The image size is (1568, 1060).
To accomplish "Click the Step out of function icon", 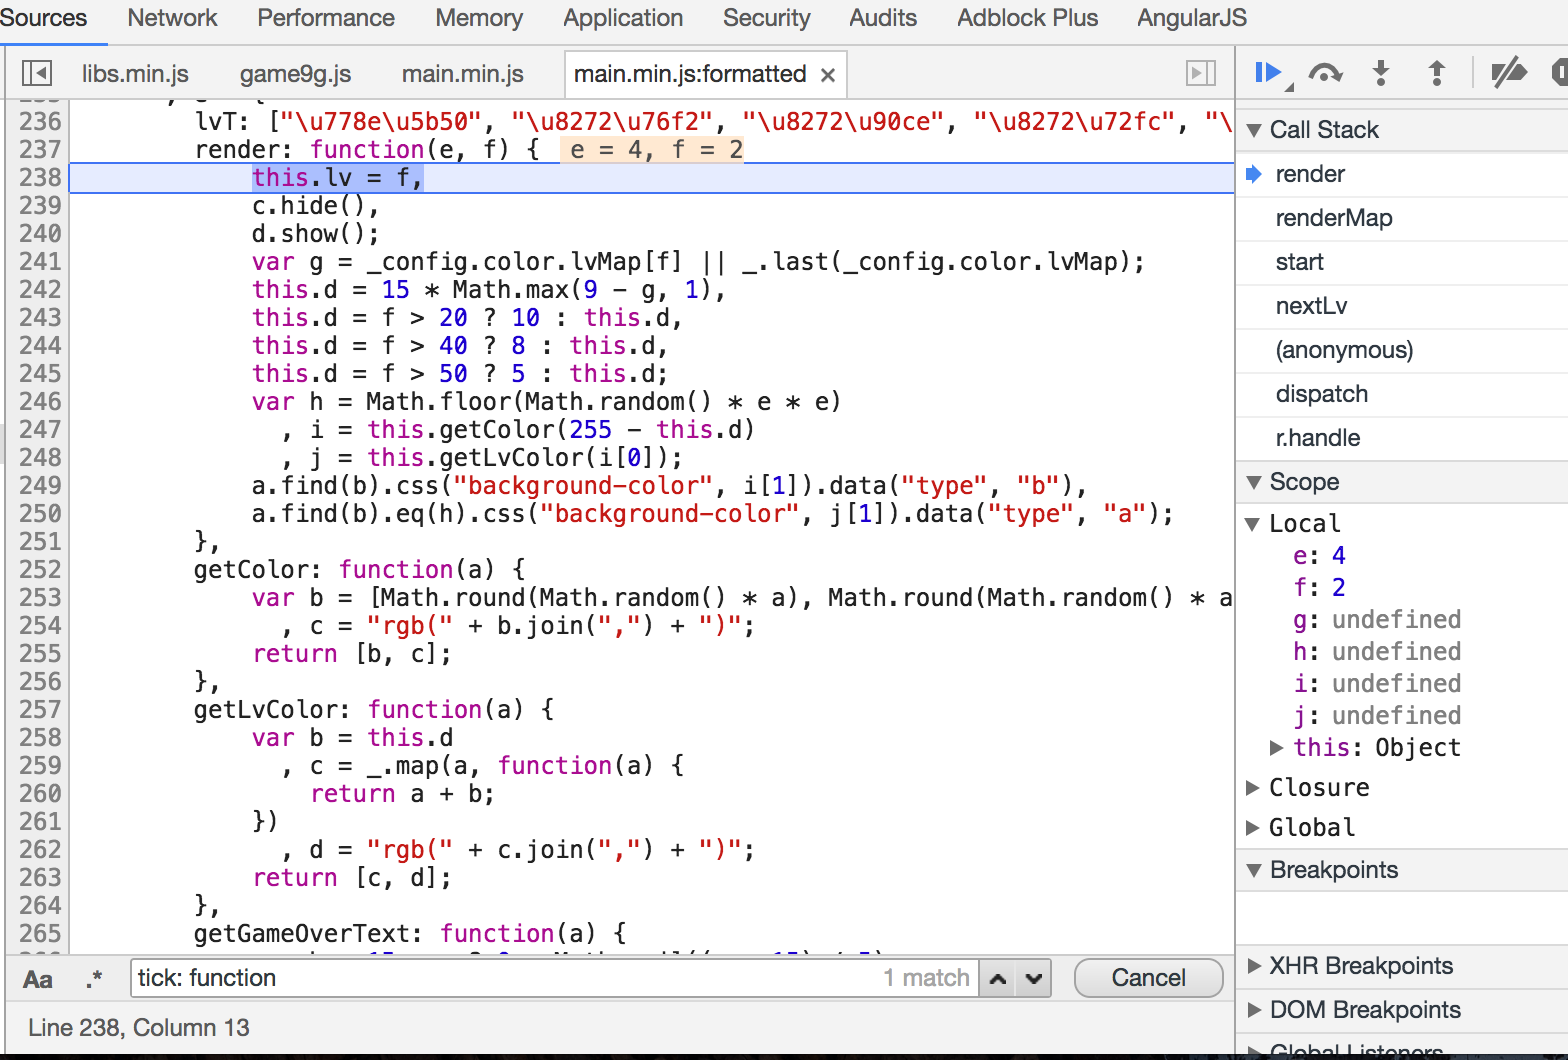I will (1436, 73).
